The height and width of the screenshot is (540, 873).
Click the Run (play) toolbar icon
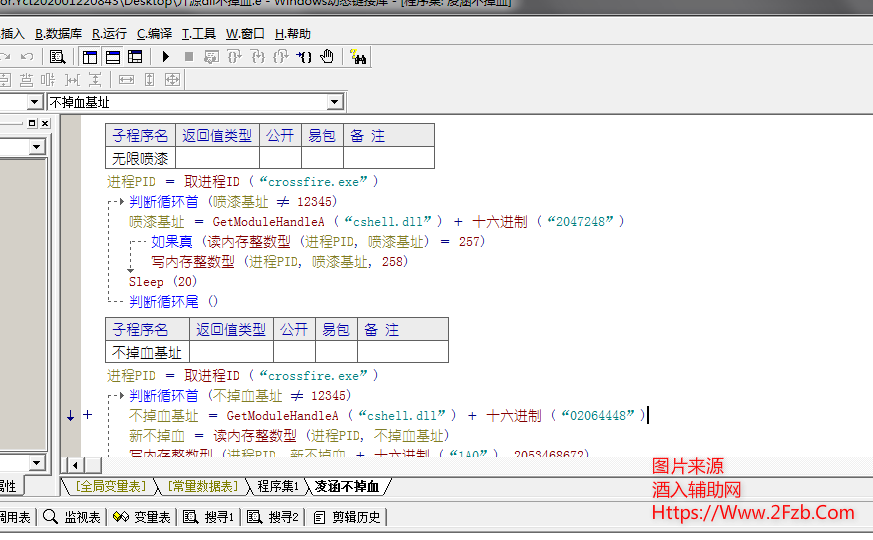click(x=166, y=57)
